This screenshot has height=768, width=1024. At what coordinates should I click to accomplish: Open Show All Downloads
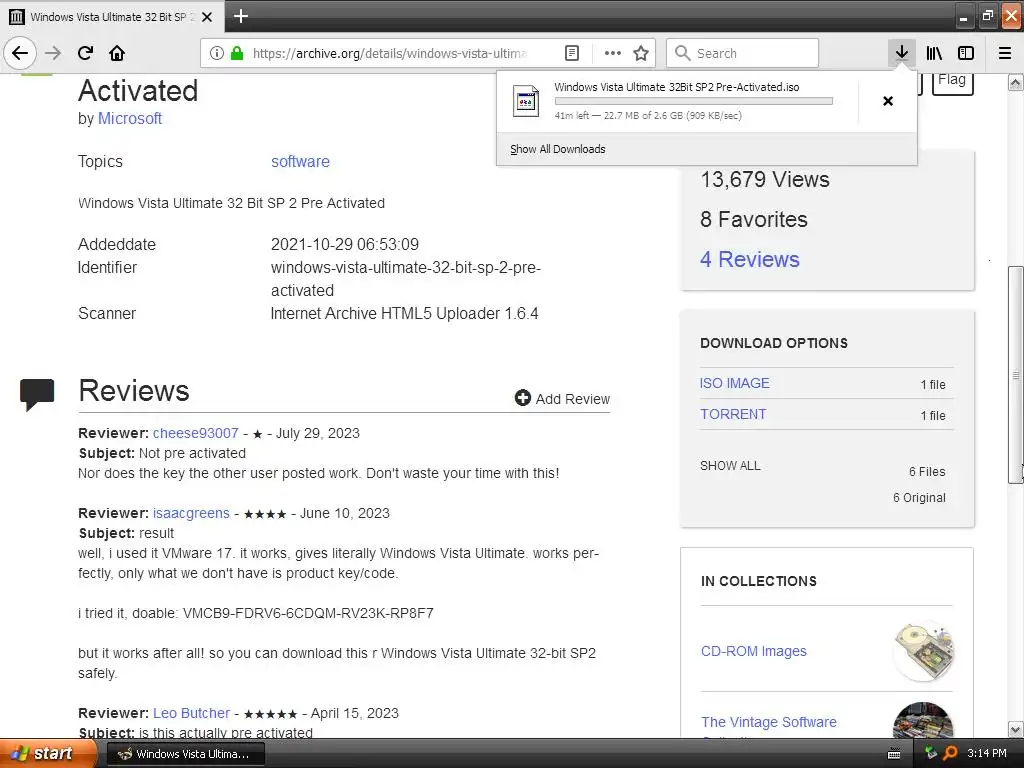pos(558,149)
